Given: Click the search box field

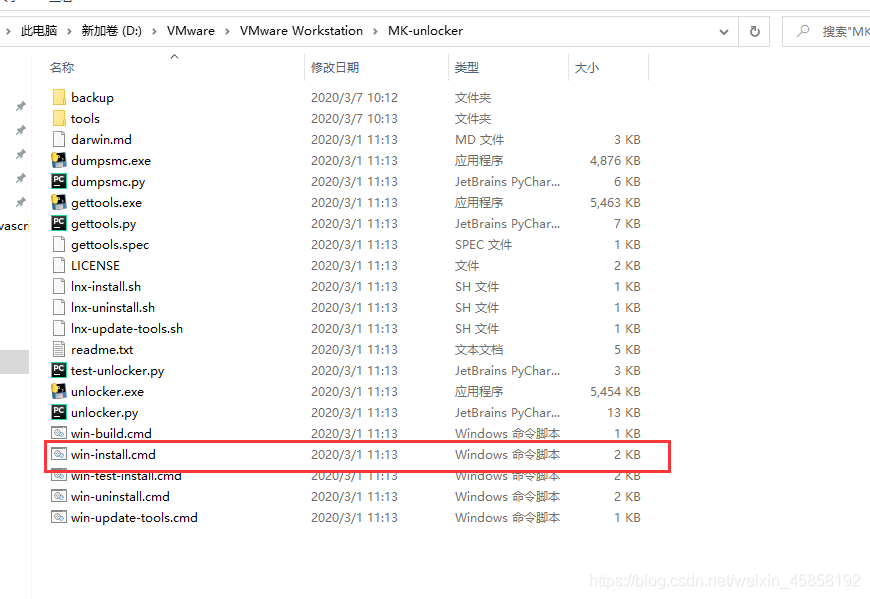Looking at the screenshot, I should [x=827, y=32].
